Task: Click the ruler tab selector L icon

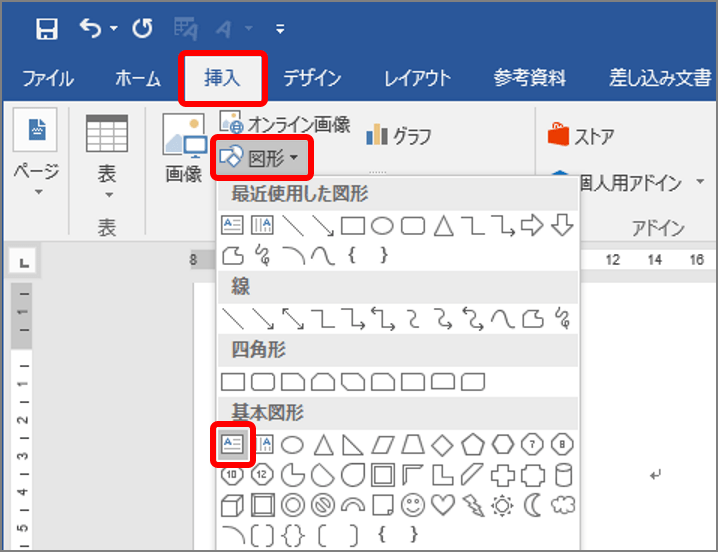Action: point(23,262)
